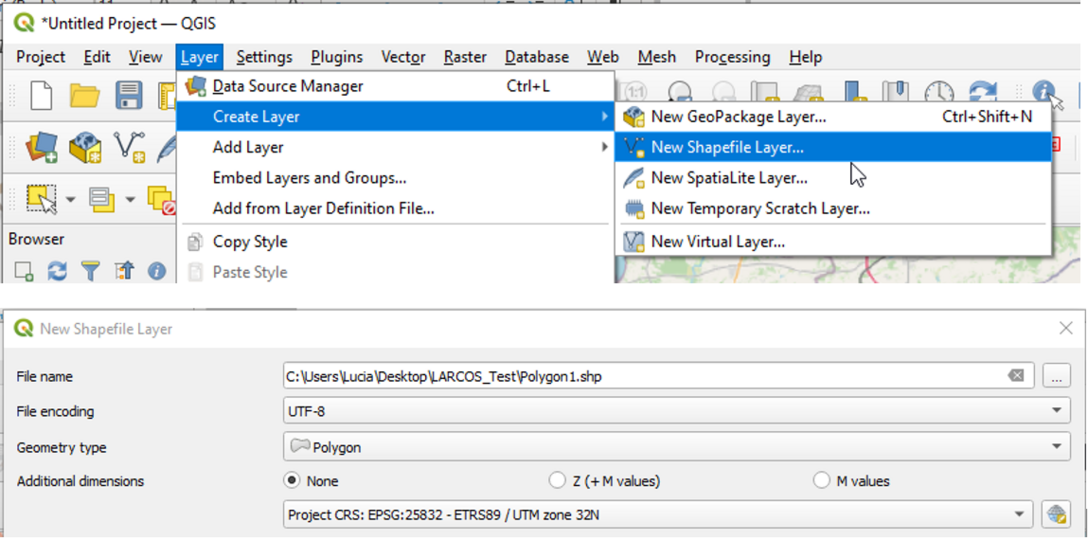This screenshot has height=540, width=1088.
Task: Choose New SpatiaLite Layer menu entry
Action: click(x=833, y=178)
